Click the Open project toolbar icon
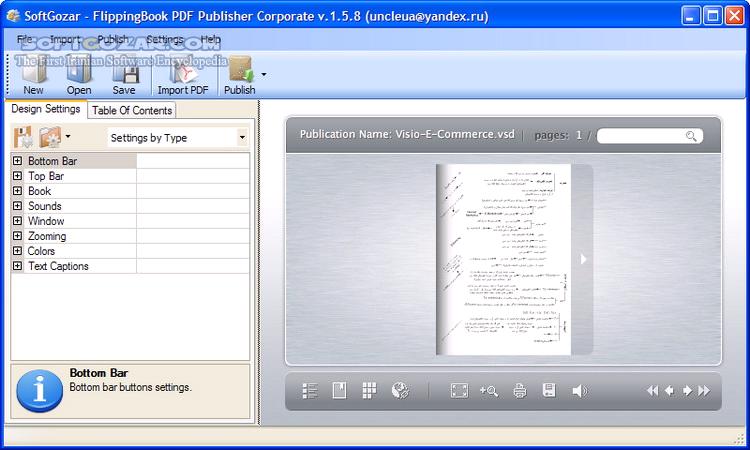Viewport: 750px width, 450px height. pos(78,77)
